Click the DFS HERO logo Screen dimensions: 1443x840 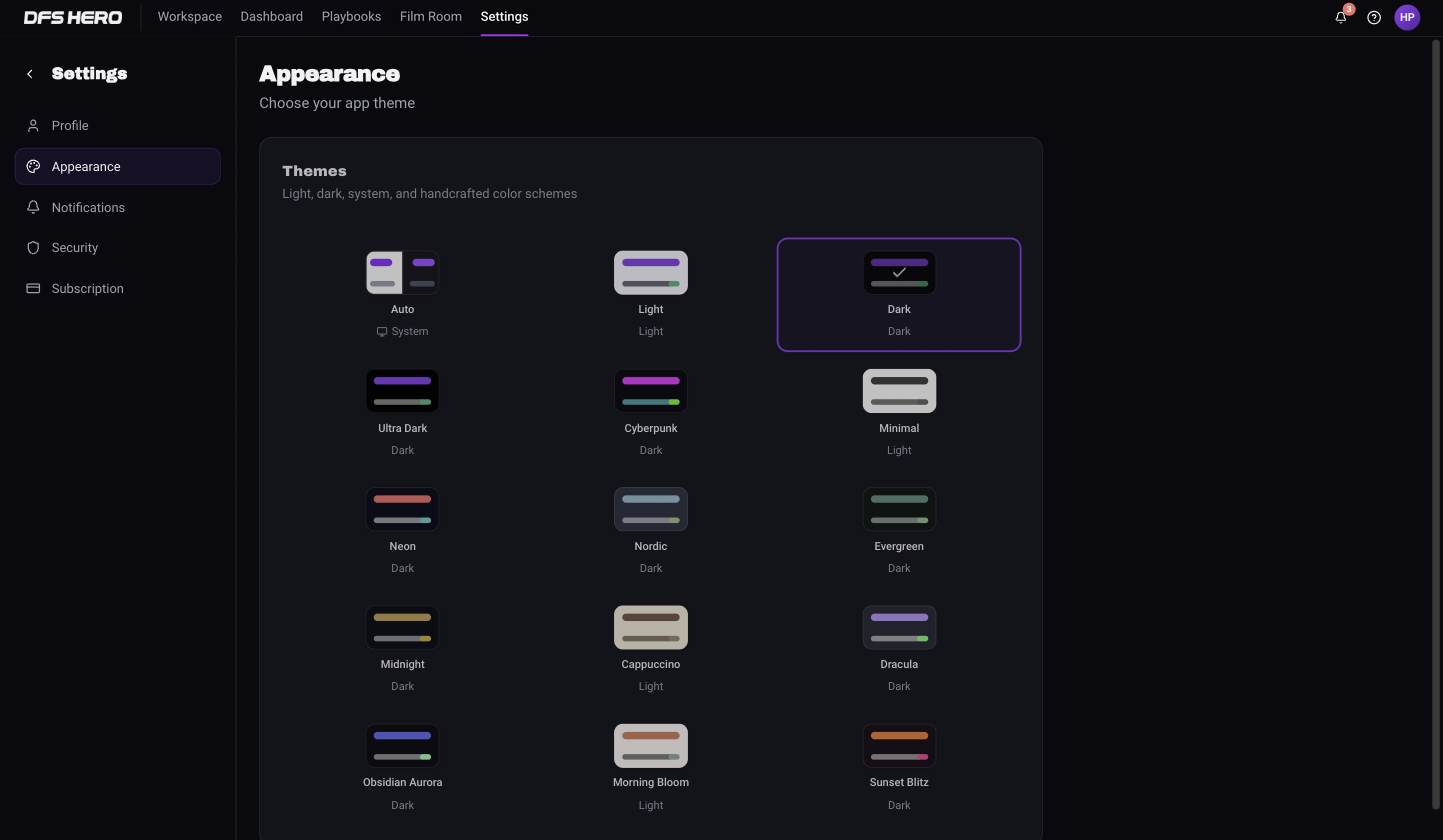(73, 17)
